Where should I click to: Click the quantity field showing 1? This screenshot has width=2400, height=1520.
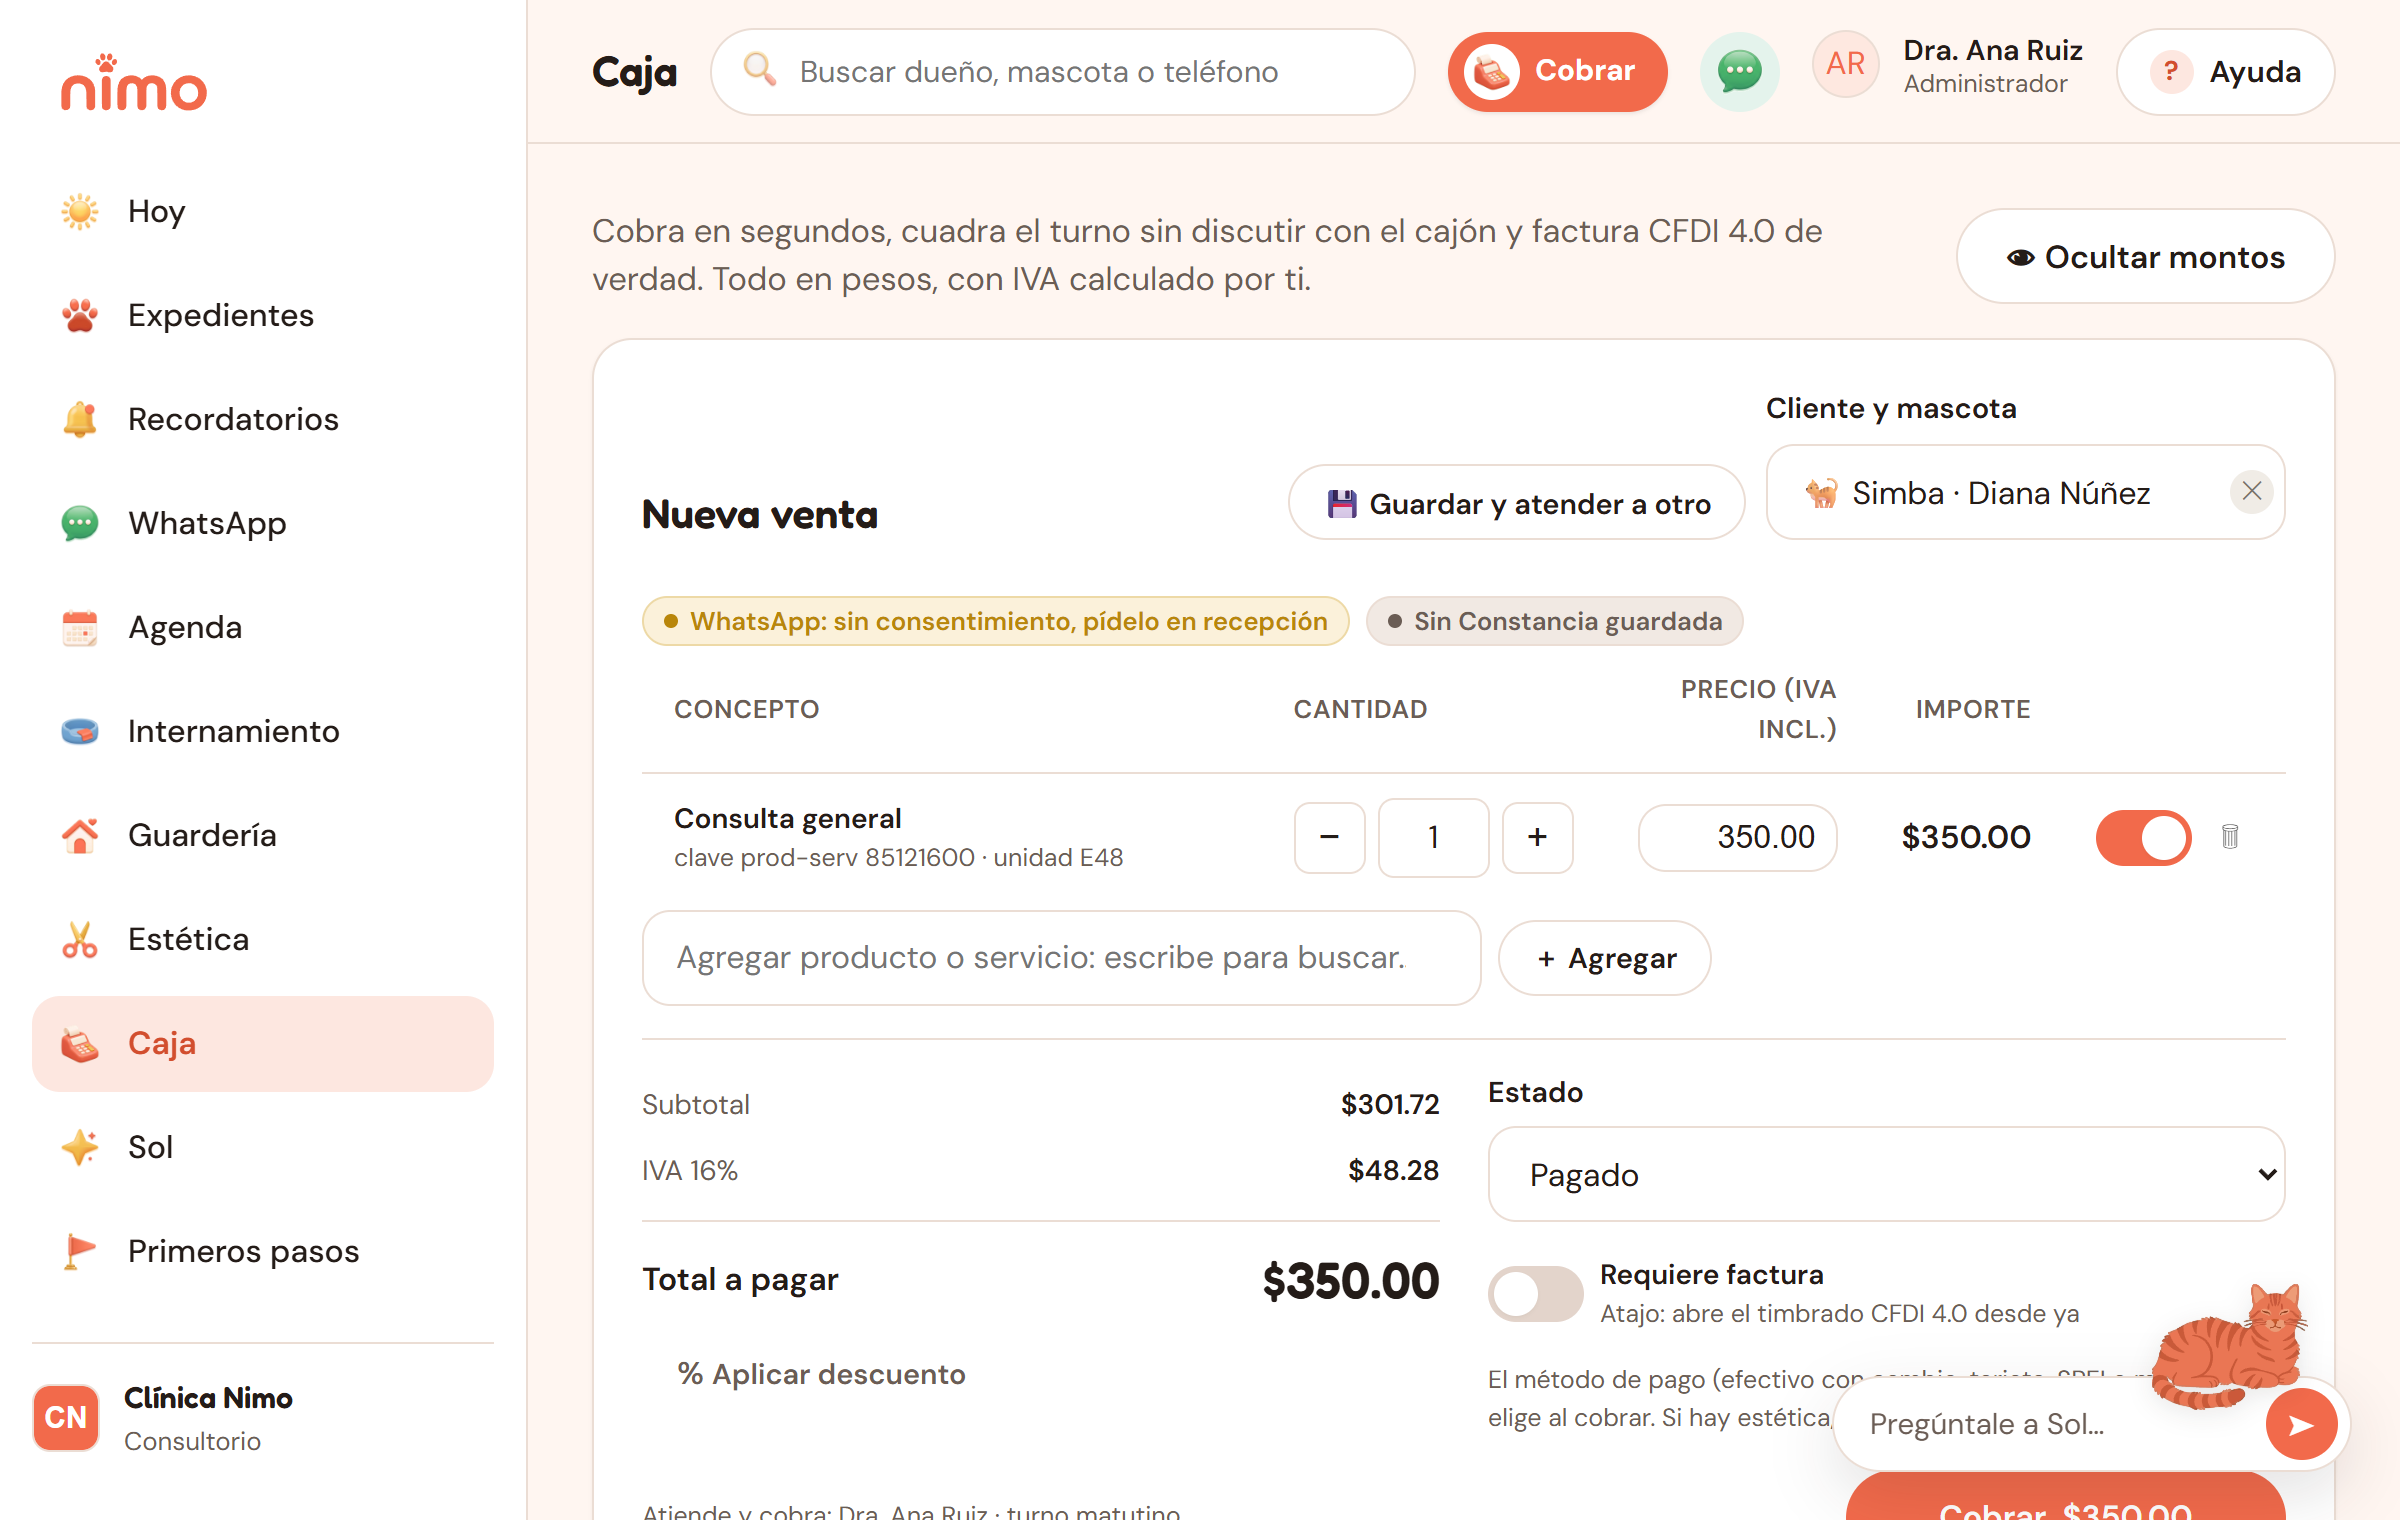click(x=1434, y=838)
